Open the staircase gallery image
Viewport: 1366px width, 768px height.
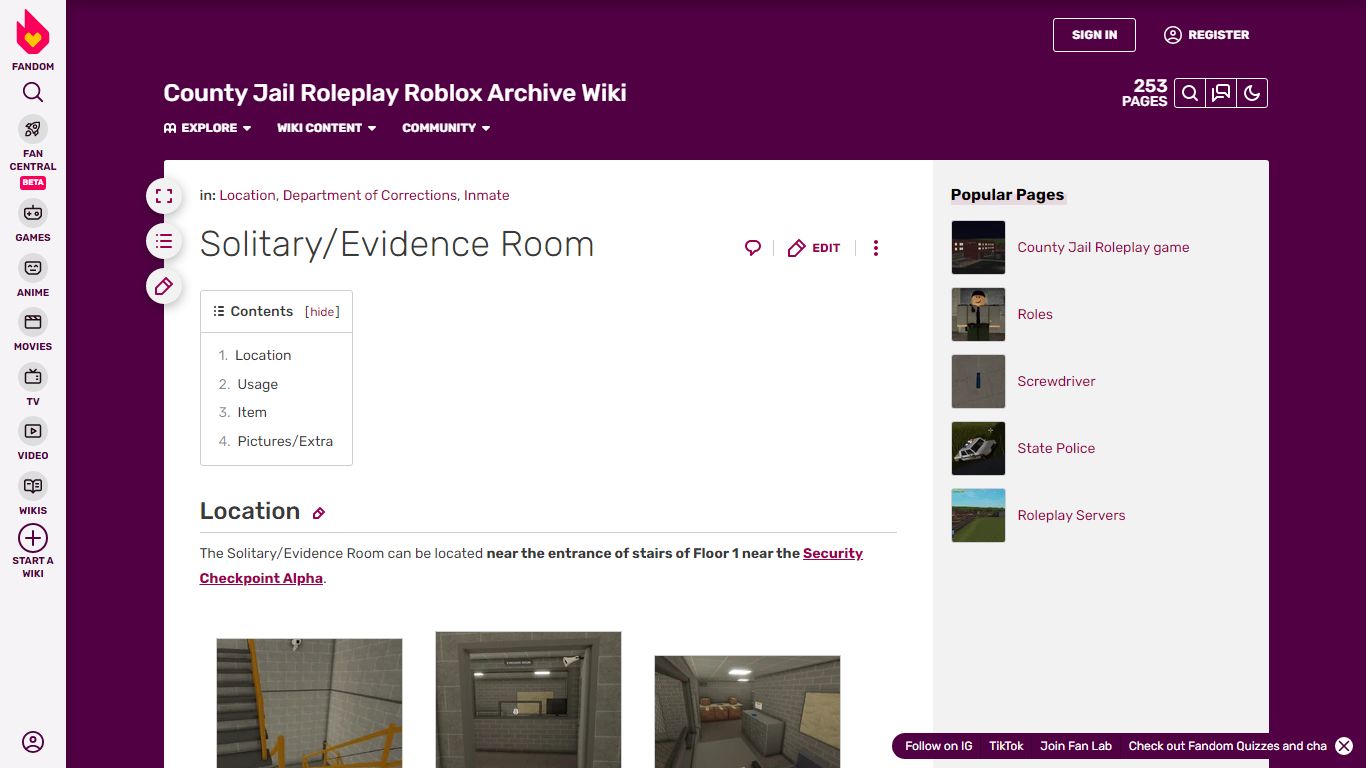tap(309, 703)
